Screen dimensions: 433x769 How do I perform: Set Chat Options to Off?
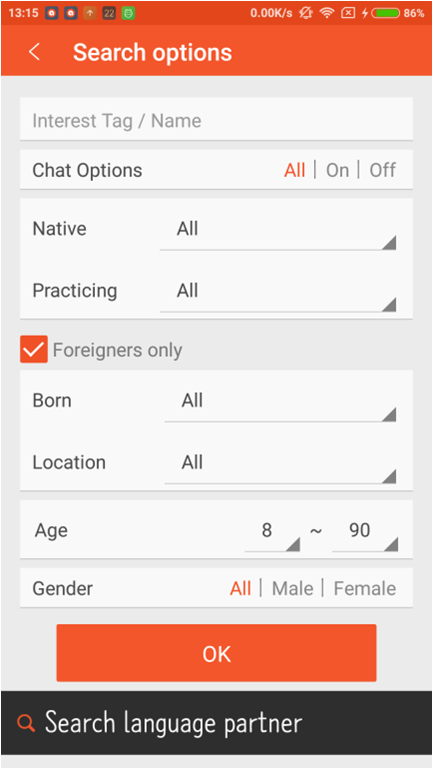pyautogui.click(x=382, y=170)
